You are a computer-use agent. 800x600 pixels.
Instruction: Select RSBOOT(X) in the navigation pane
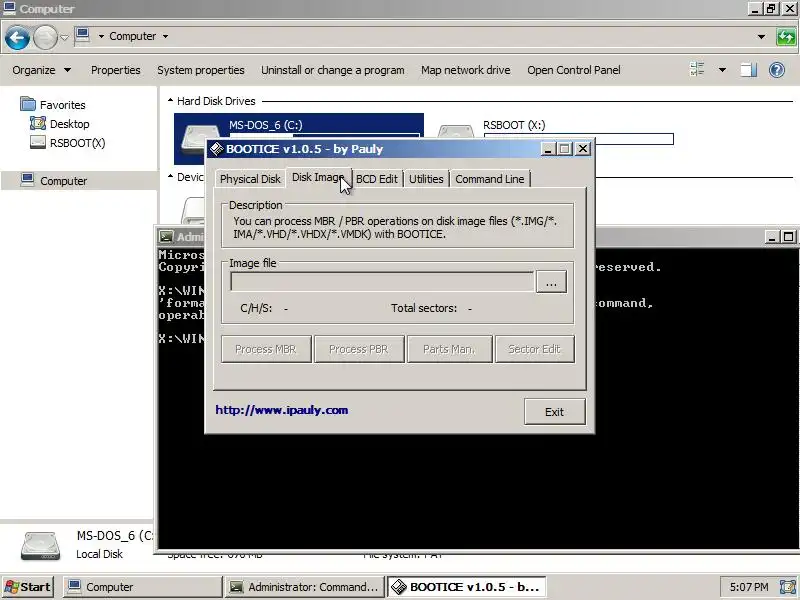tap(68, 143)
